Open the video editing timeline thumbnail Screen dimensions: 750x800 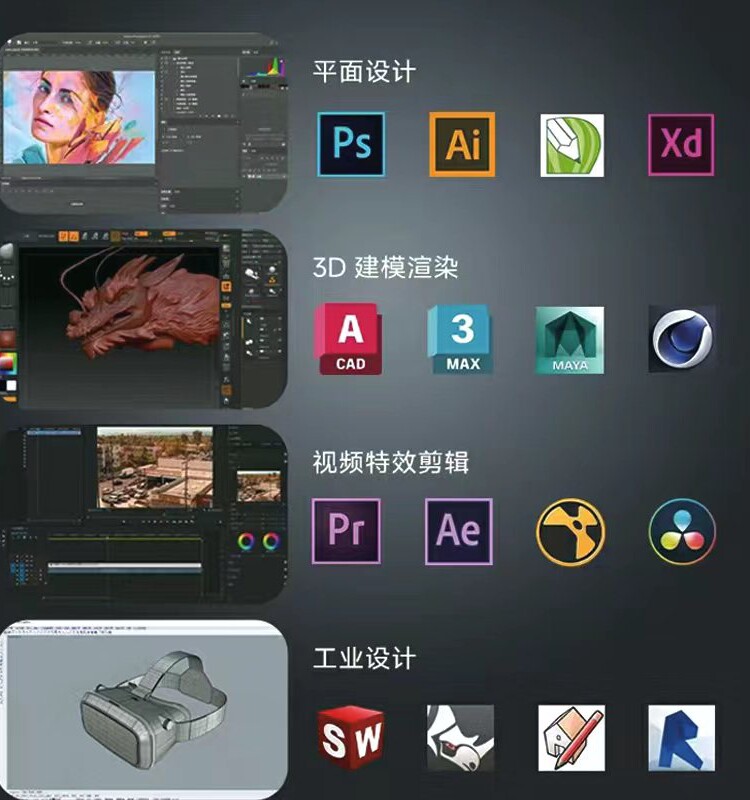144,514
